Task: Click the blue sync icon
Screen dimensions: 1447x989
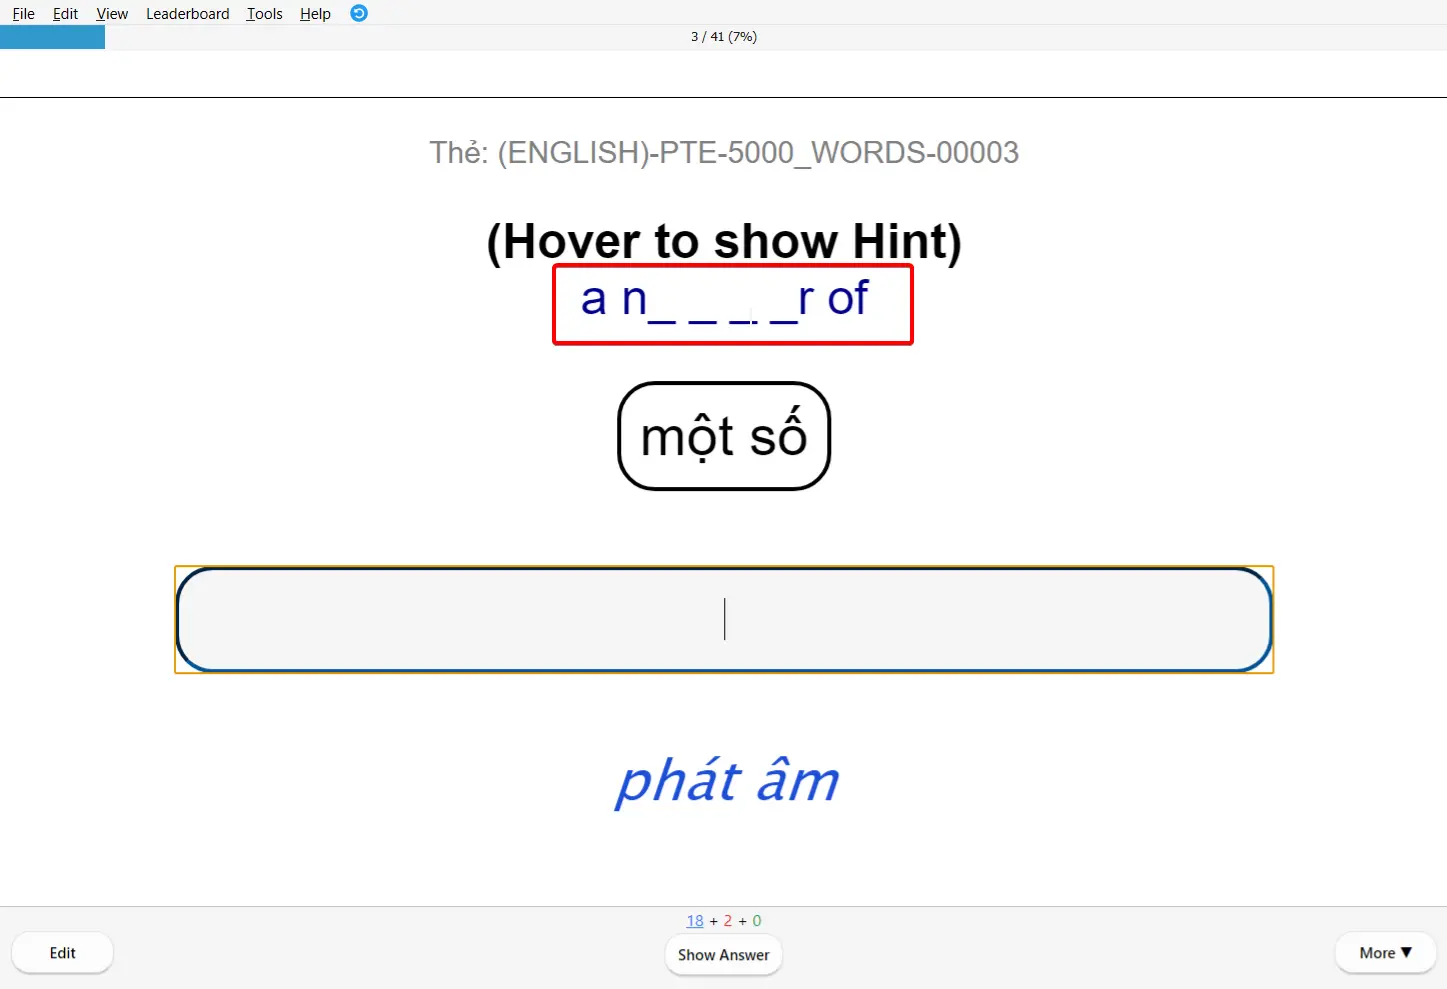Action: click(358, 13)
